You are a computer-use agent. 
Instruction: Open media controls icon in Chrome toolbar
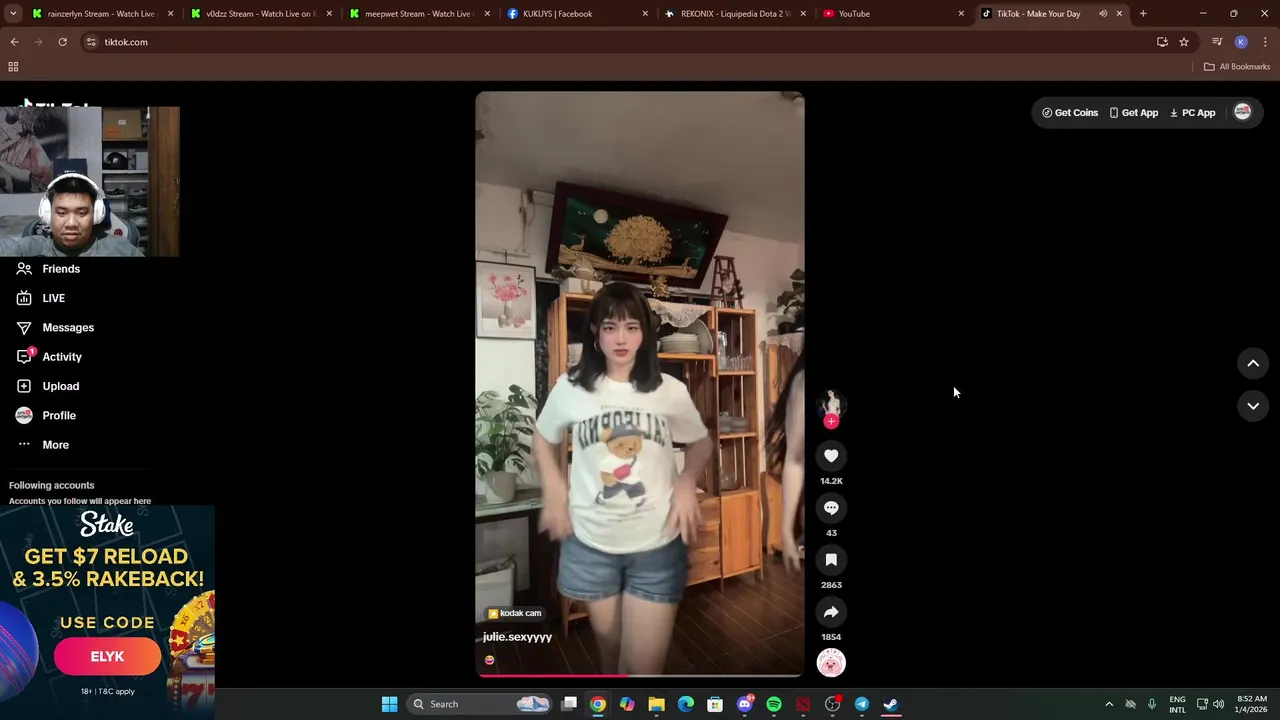pos(1217,42)
